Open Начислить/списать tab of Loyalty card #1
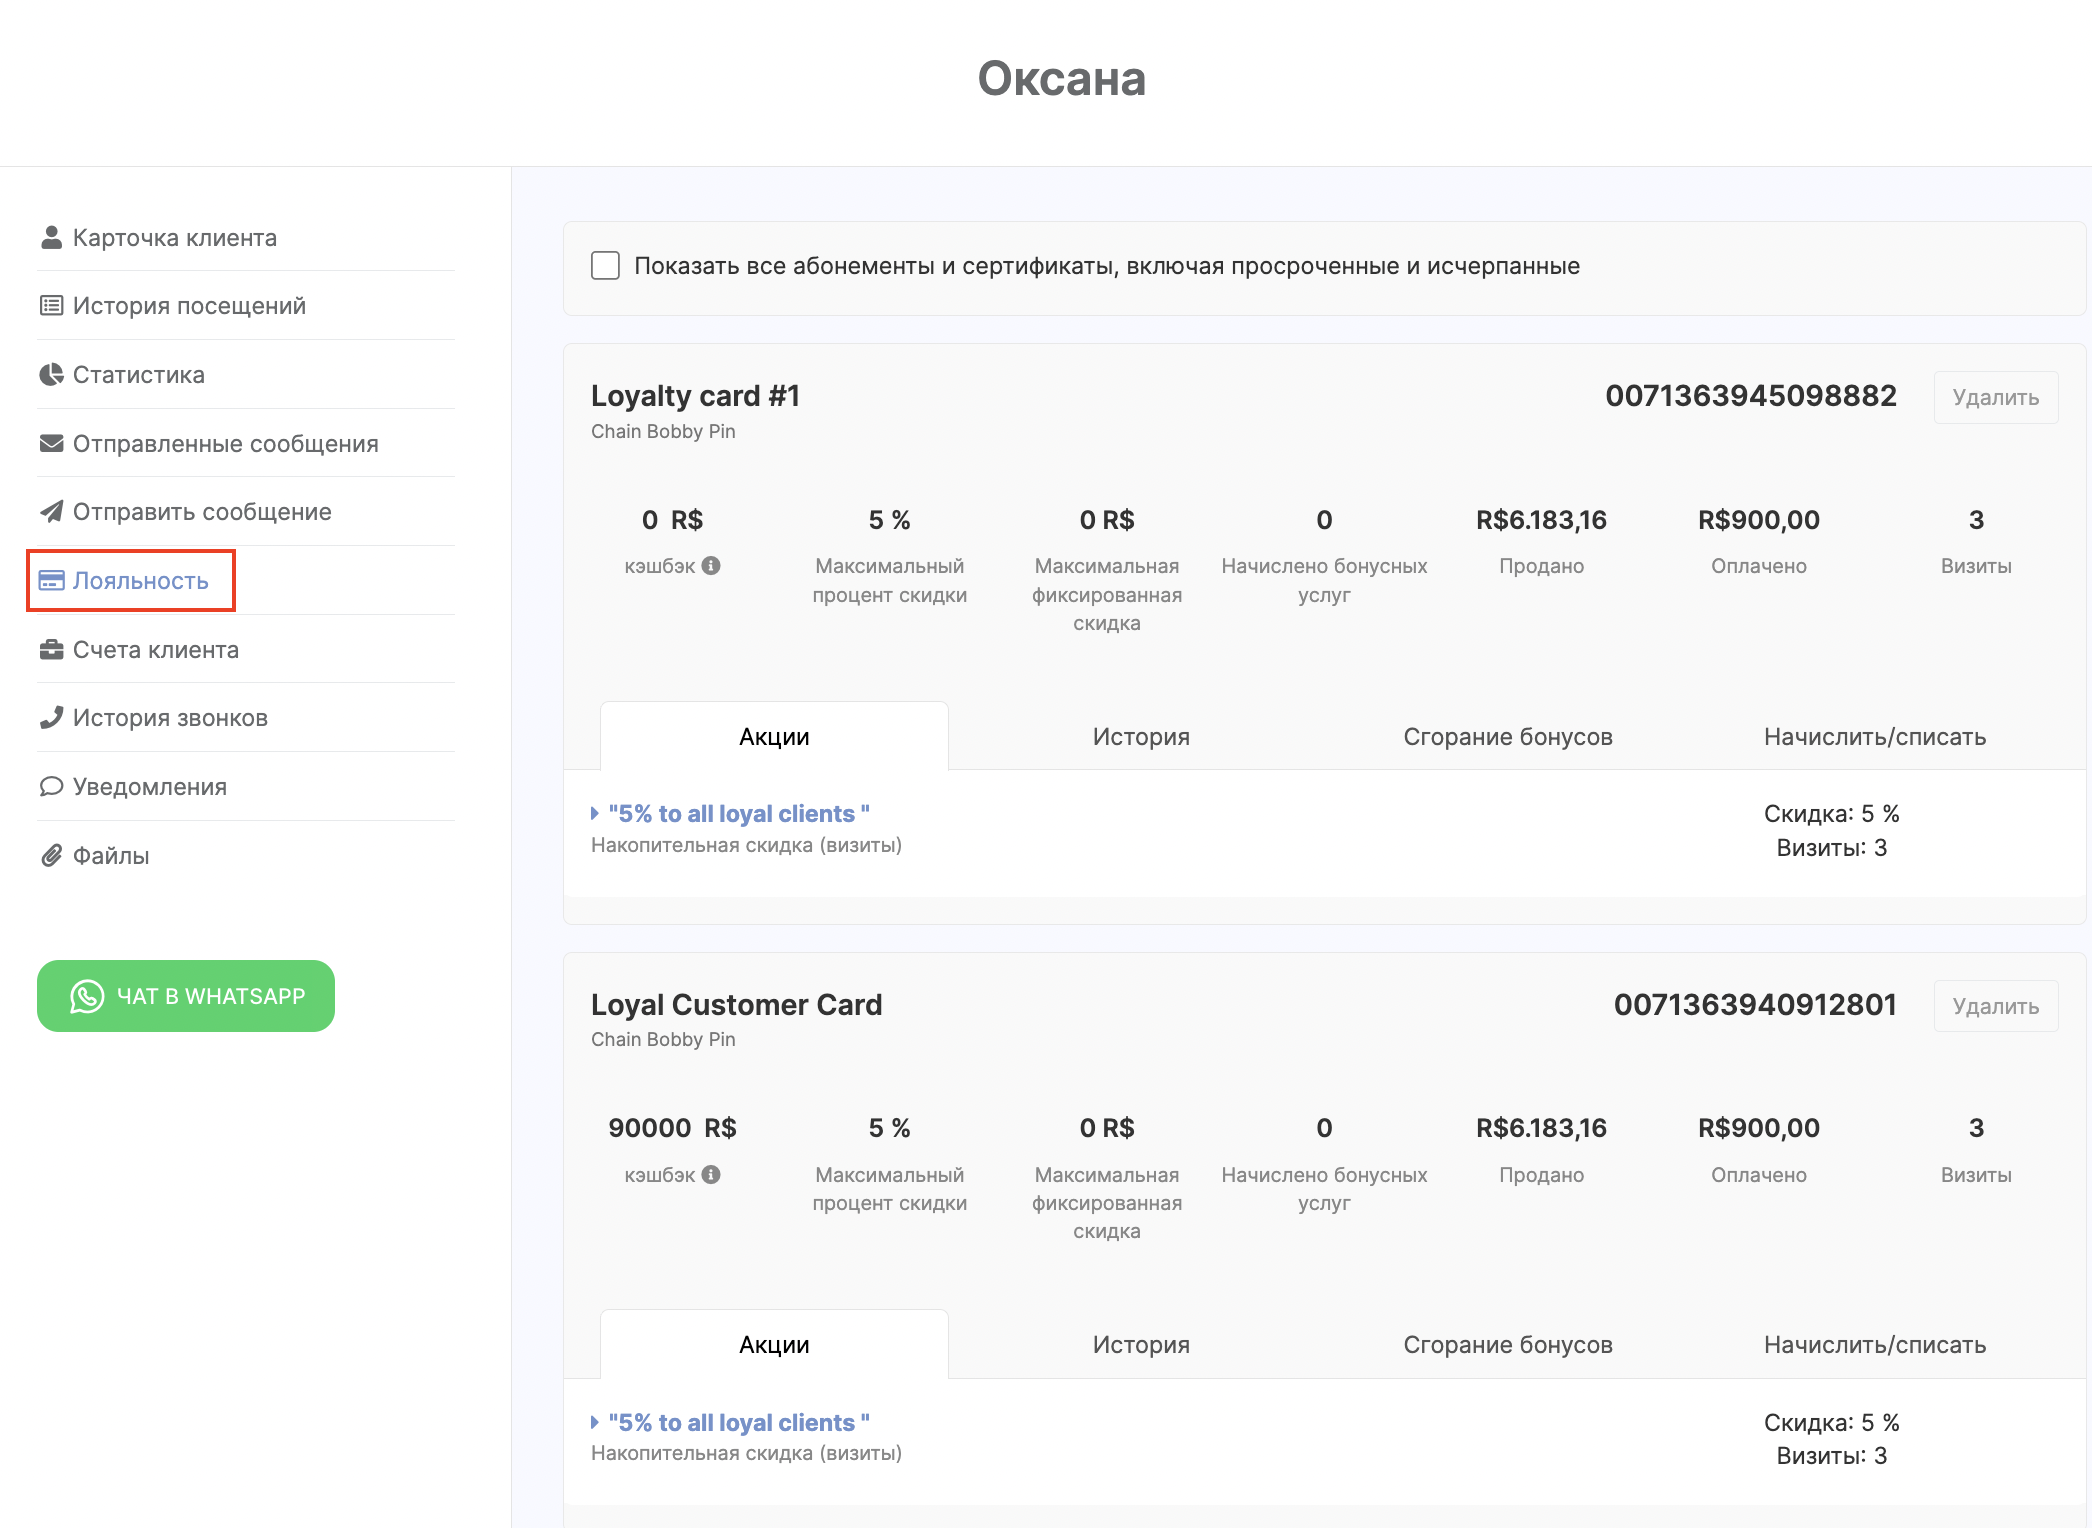This screenshot has height=1528, width=2092. [x=1874, y=737]
